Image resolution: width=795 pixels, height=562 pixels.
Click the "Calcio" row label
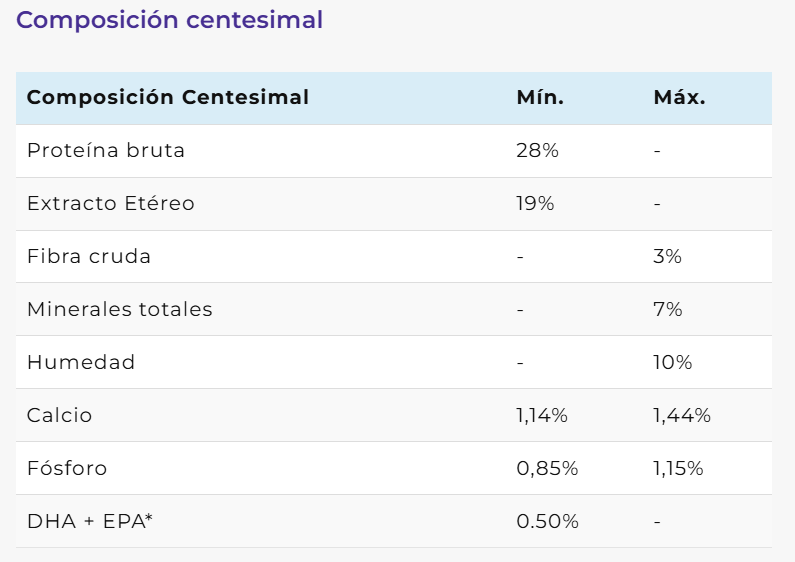pos(59,416)
